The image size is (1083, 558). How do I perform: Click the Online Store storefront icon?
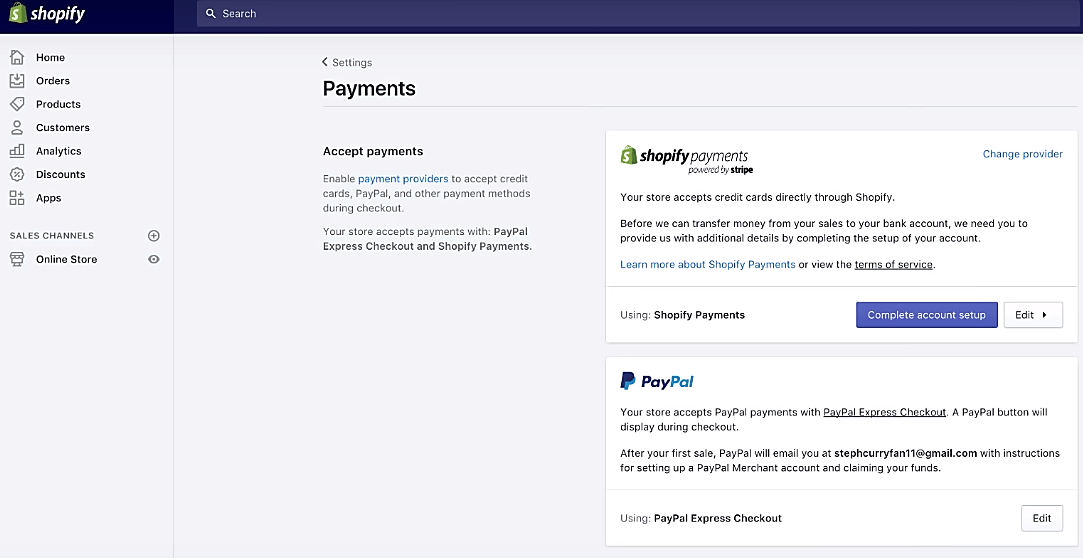[x=17, y=259]
